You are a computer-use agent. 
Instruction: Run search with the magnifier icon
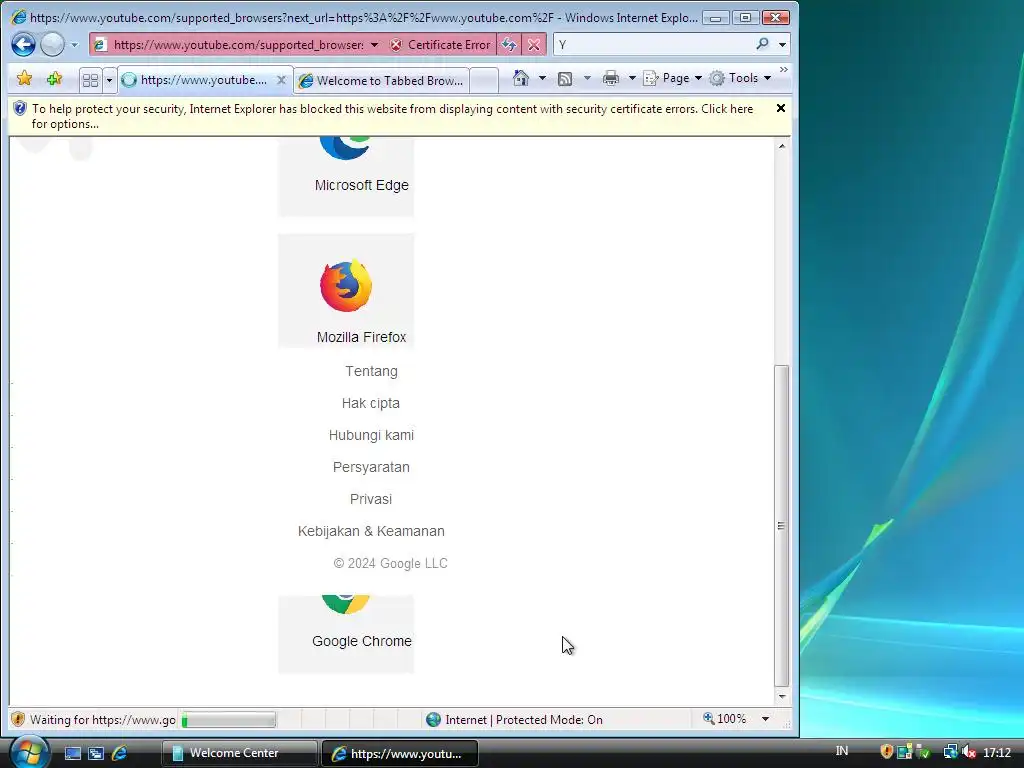pyautogui.click(x=762, y=44)
